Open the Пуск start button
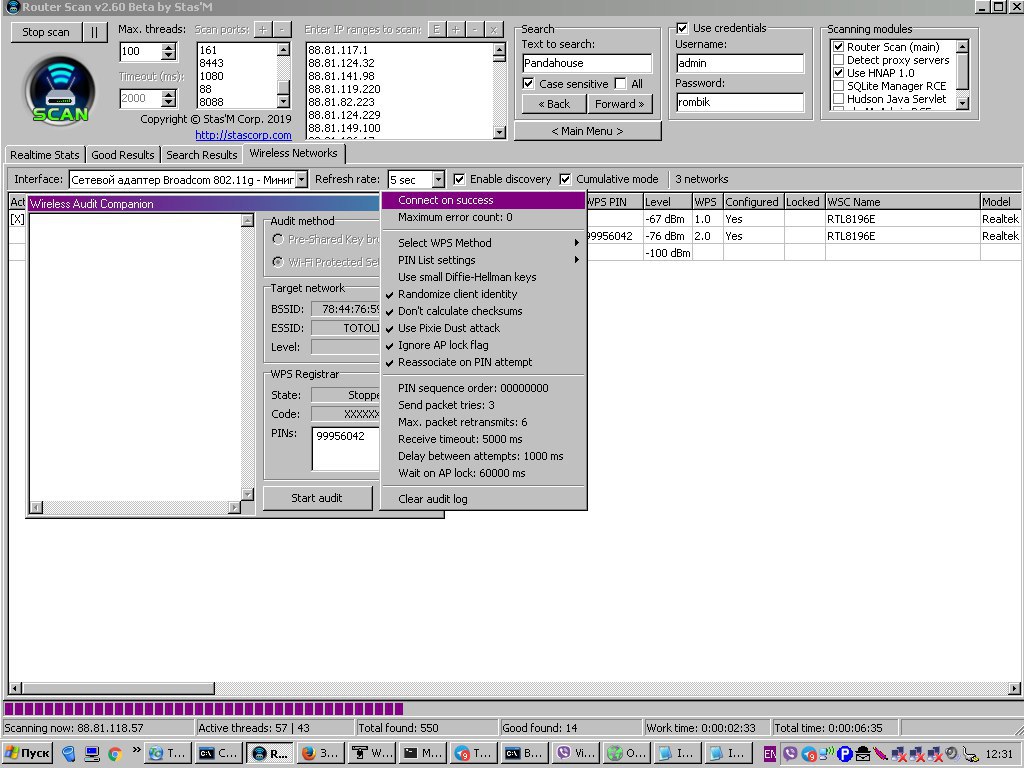The width and height of the screenshot is (1024, 768). pyautogui.click(x=27, y=753)
